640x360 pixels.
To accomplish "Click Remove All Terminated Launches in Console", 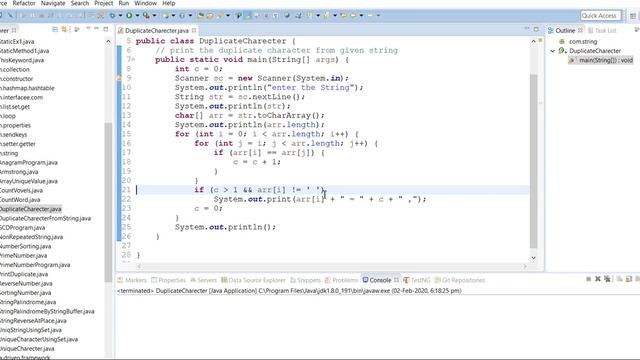I will [607, 279].
